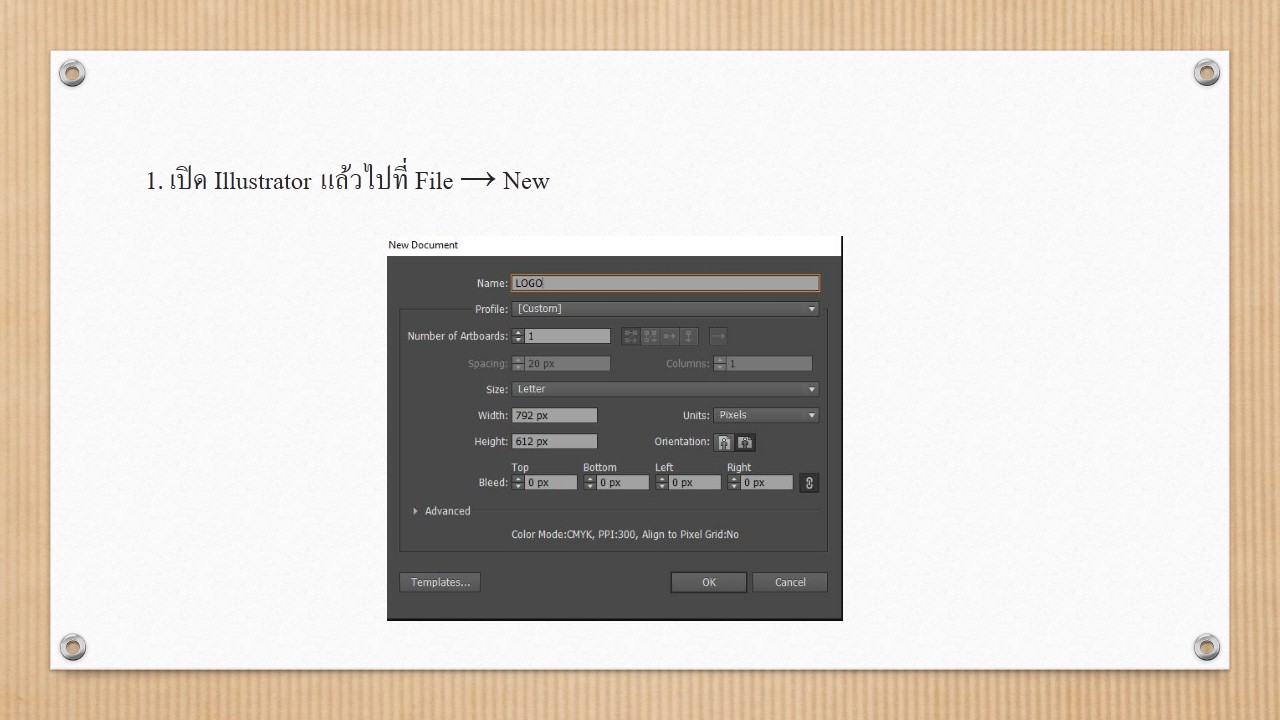Select the Grid by Row artboard layout icon

tap(631, 336)
